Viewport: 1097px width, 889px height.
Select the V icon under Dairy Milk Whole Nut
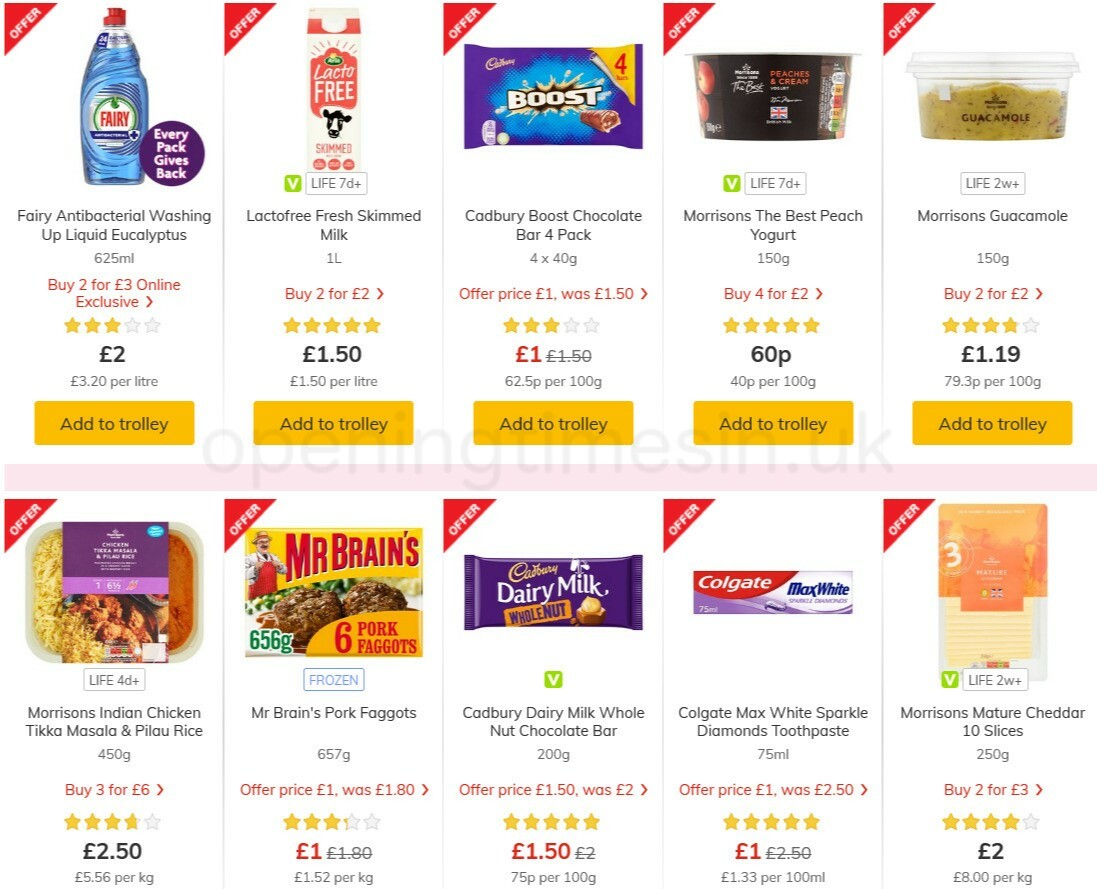coord(552,680)
